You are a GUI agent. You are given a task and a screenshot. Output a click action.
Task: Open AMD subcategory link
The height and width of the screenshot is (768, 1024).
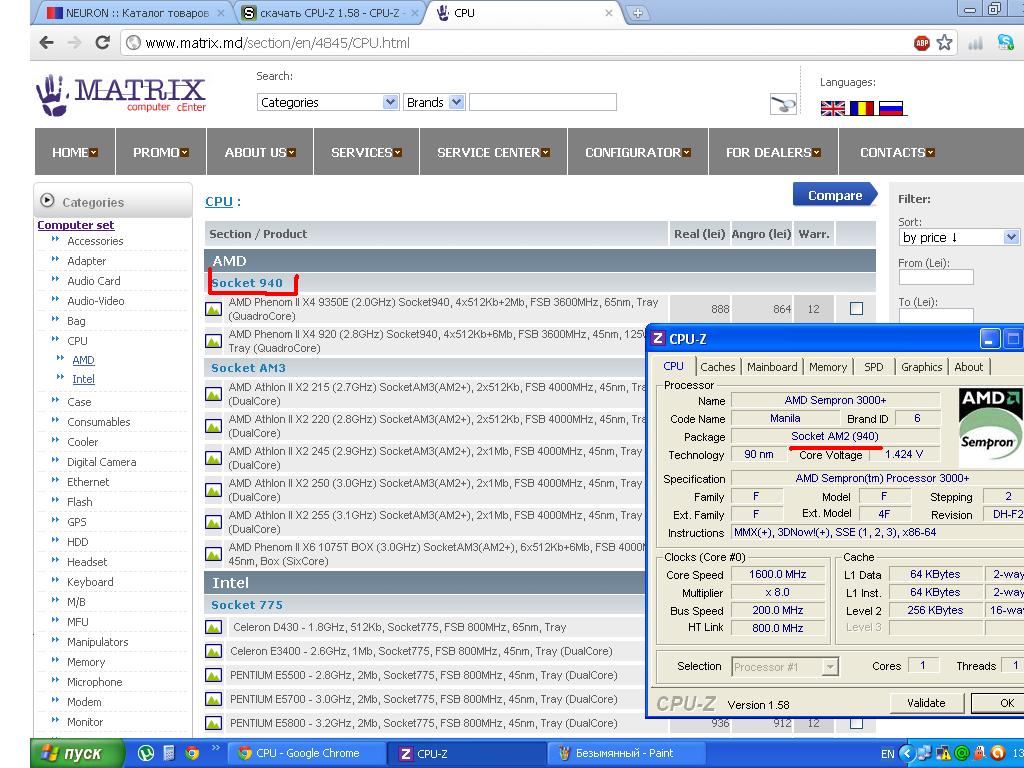(83, 360)
